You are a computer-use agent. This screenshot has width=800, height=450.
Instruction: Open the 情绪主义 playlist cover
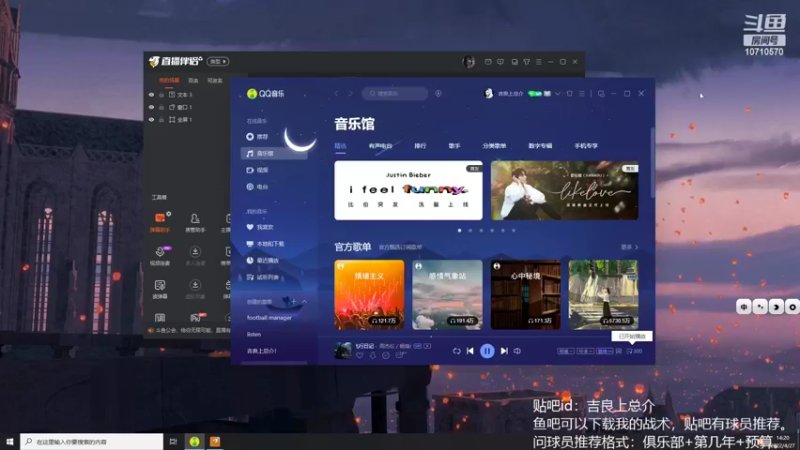point(369,294)
